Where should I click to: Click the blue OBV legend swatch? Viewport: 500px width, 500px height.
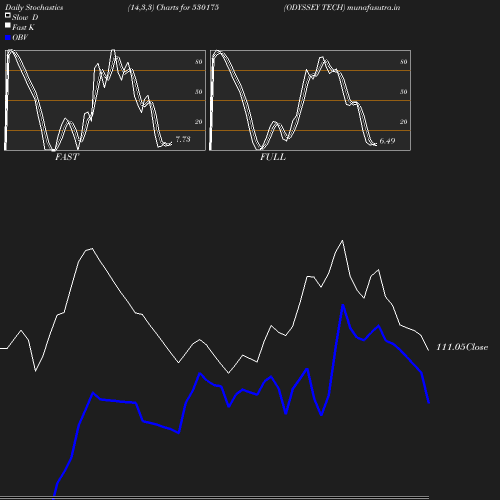pos(8,38)
